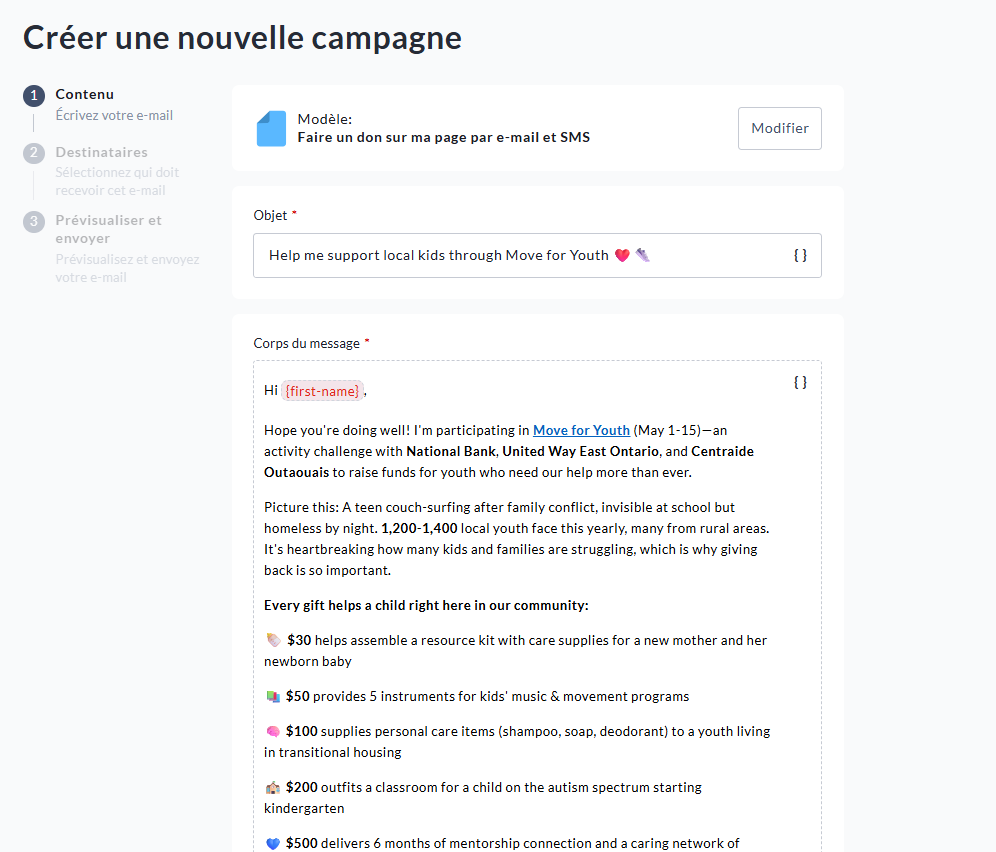Open the Move for Youth link
Image resolution: width=996 pixels, height=852 pixels.
[x=581, y=430]
